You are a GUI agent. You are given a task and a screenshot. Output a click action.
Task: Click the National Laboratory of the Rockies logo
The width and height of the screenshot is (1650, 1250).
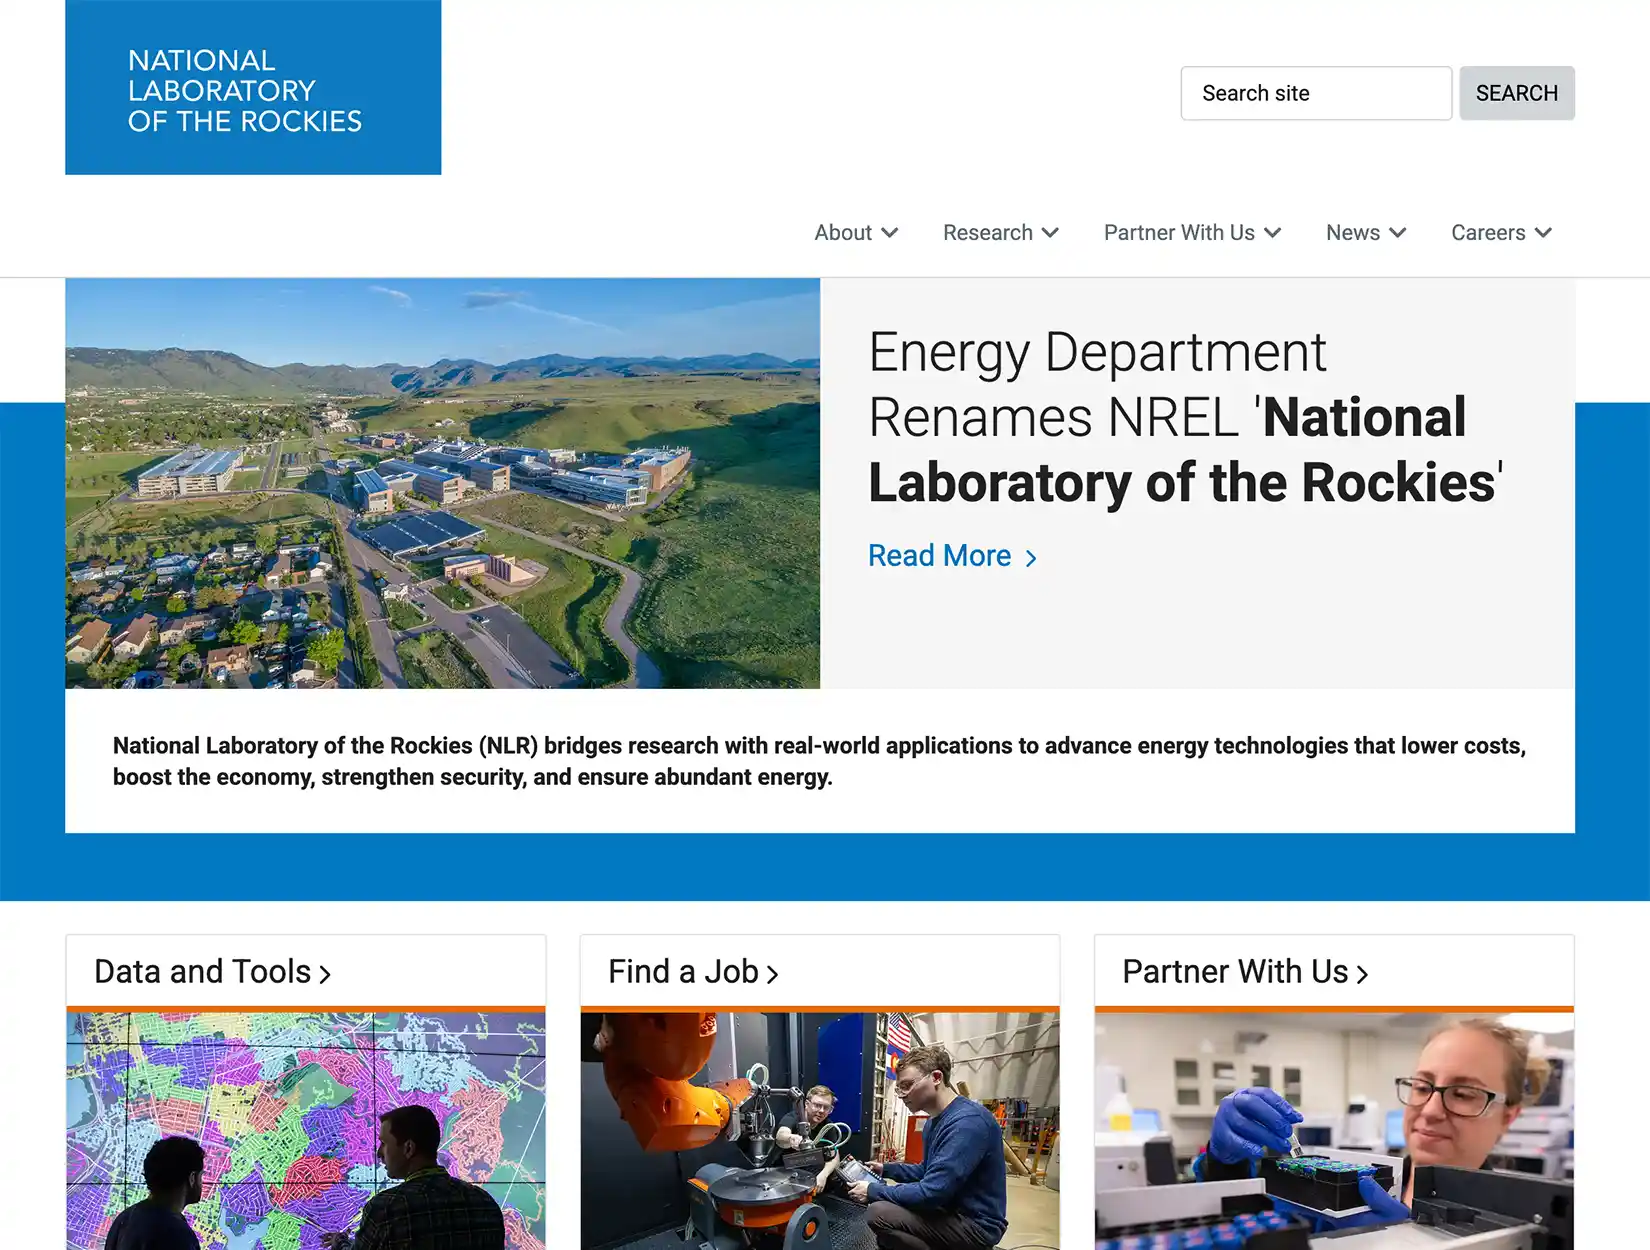tap(253, 88)
